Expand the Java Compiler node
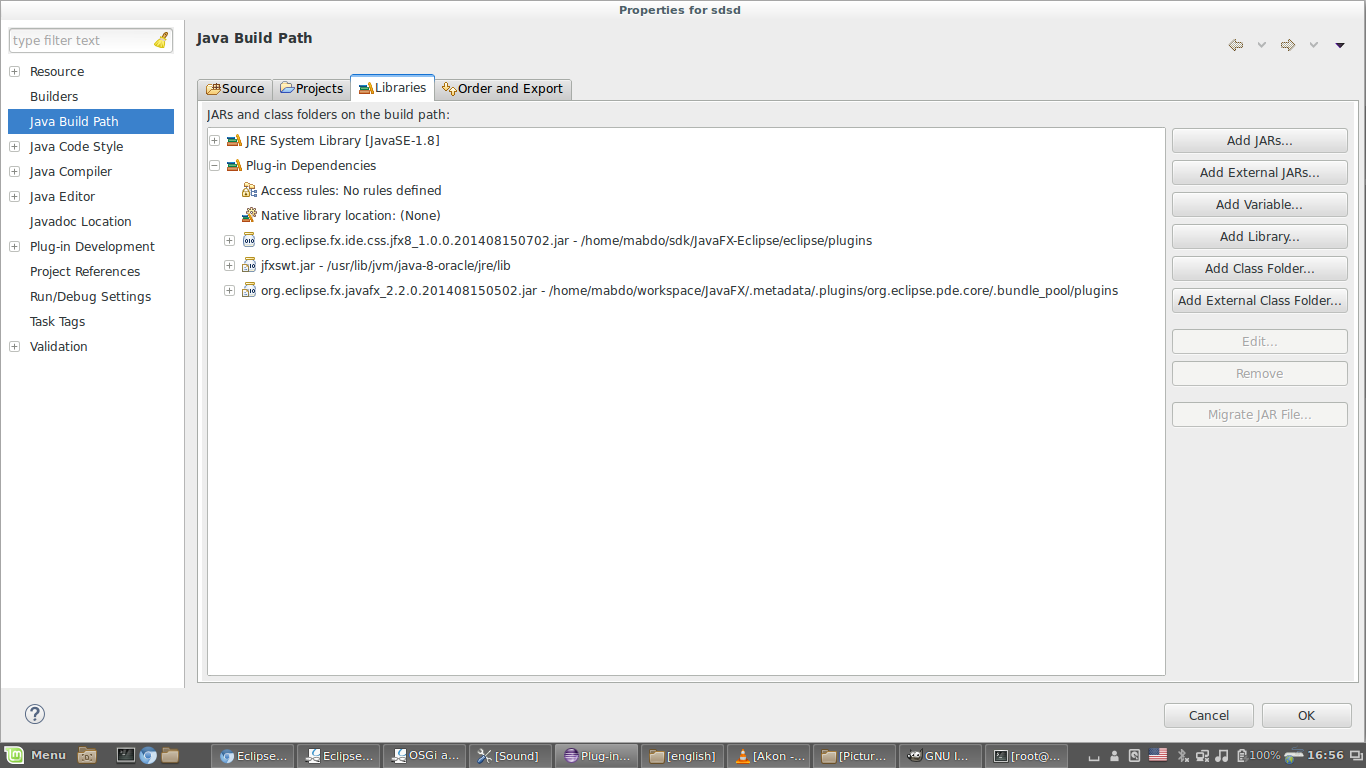The height and width of the screenshot is (768, 1366). [14, 172]
